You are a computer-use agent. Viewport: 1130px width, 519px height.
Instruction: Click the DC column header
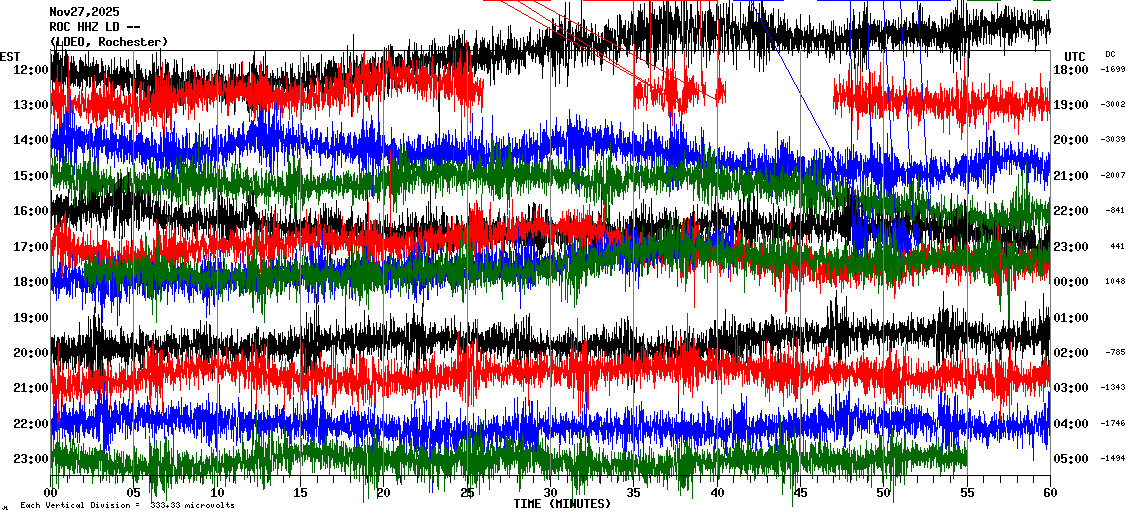pyautogui.click(x=1110, y=54)
